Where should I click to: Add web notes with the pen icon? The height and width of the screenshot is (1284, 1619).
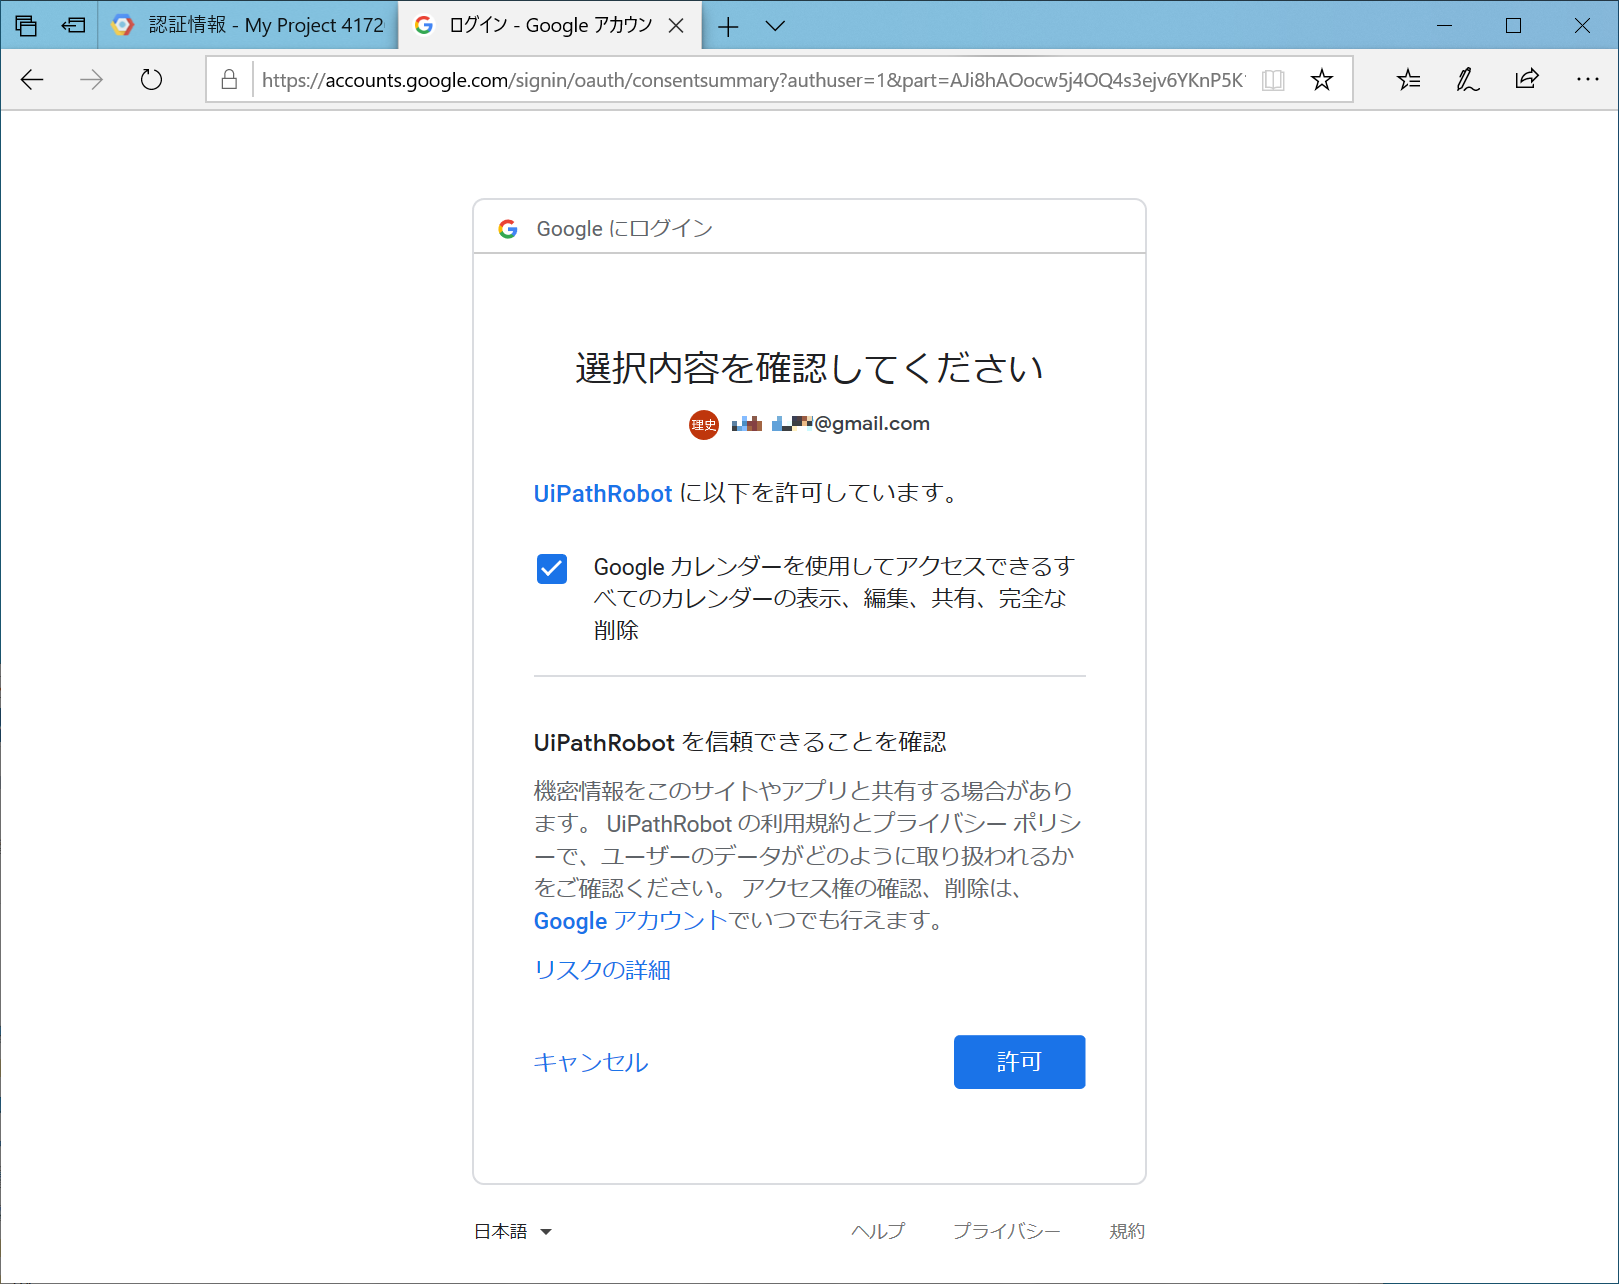click(1467, 80)
